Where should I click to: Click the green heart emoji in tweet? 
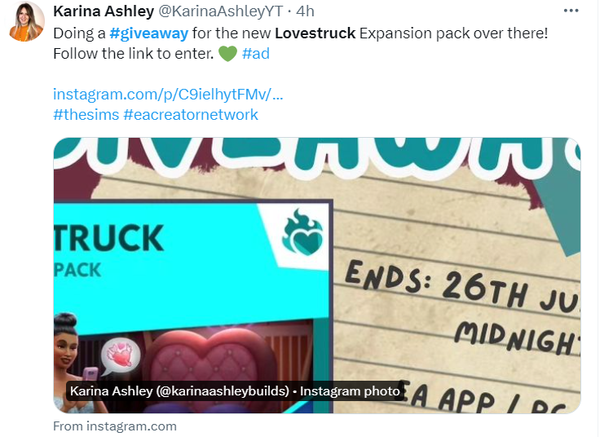click(x=228, y=54)
